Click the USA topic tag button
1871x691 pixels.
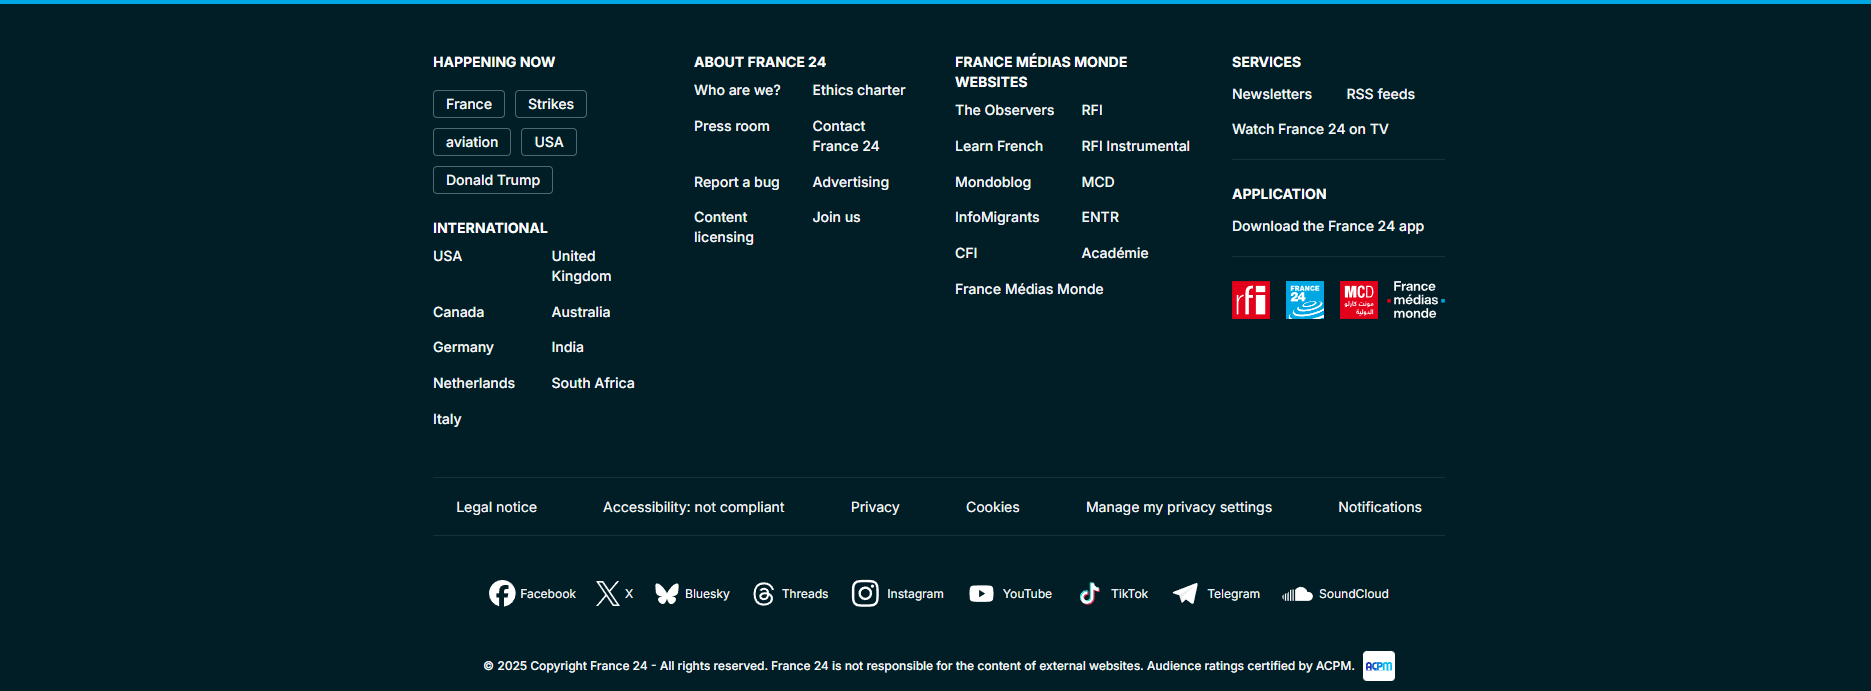[x=549, y=142]
